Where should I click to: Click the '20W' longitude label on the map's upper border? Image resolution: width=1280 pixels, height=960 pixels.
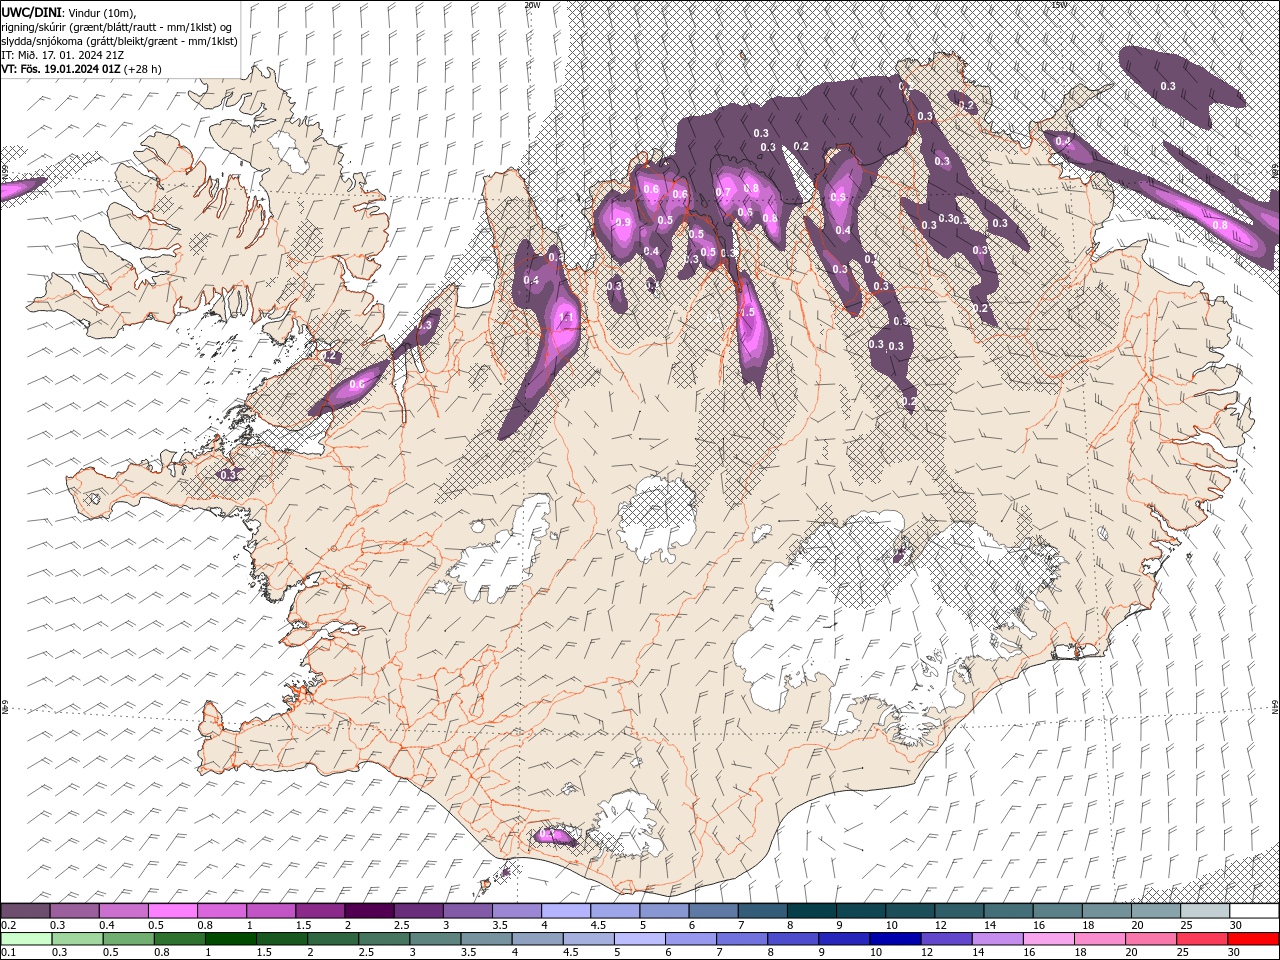point(532,5)
